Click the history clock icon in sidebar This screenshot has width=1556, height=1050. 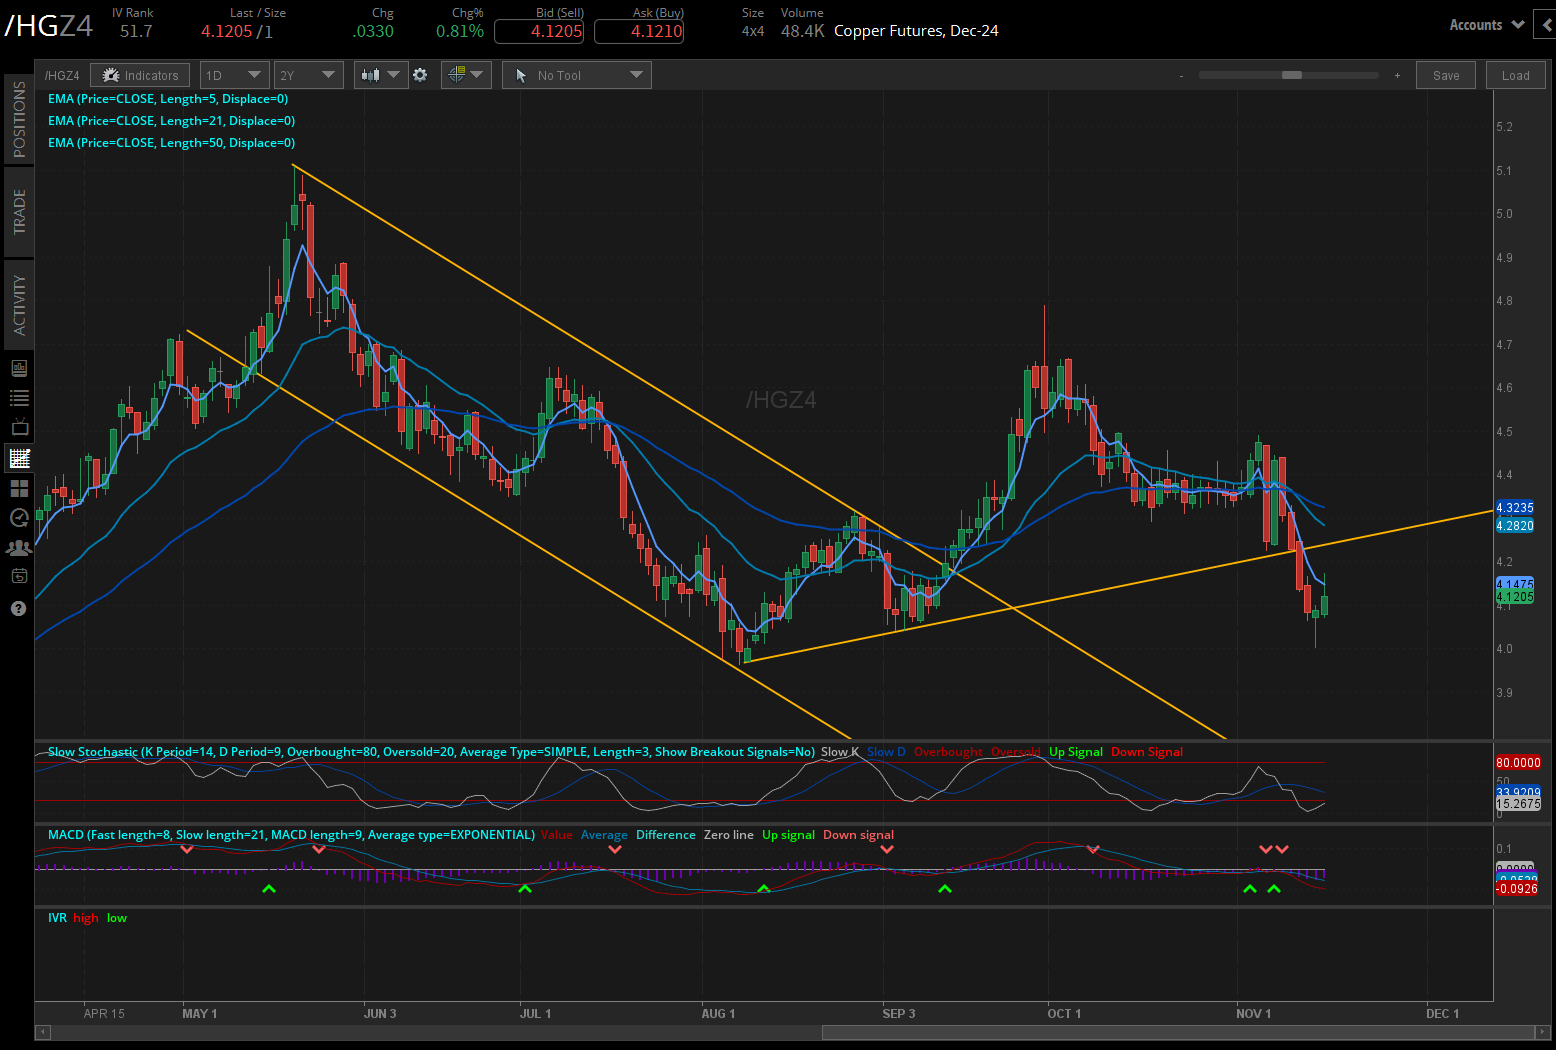coord(18,518)
